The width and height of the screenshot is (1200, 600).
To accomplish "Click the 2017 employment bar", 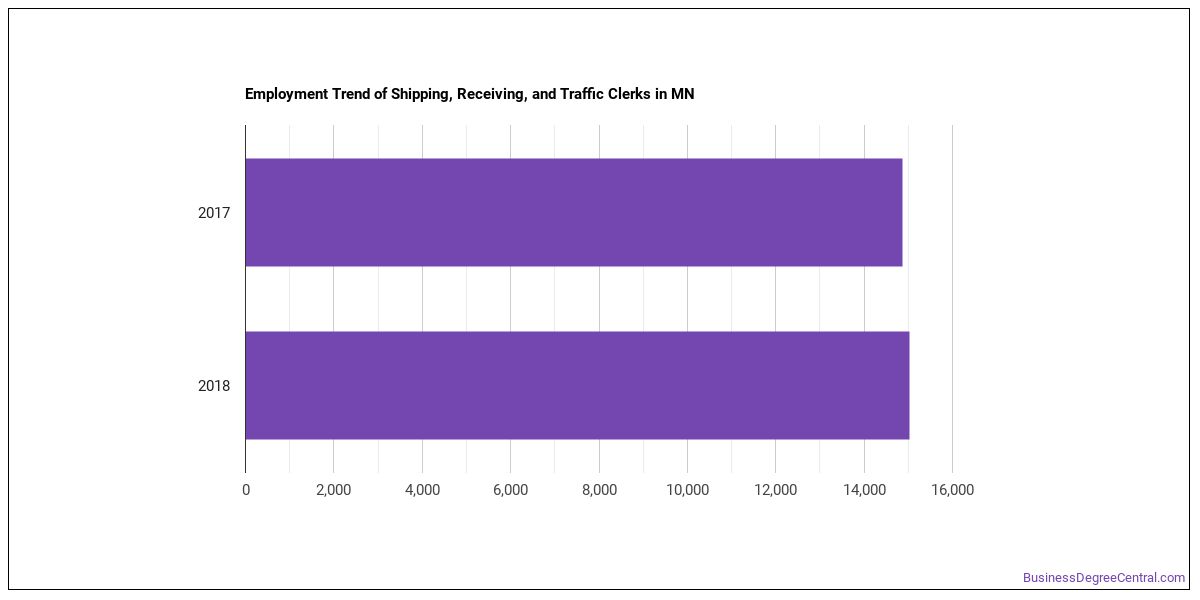I will 574,212.
